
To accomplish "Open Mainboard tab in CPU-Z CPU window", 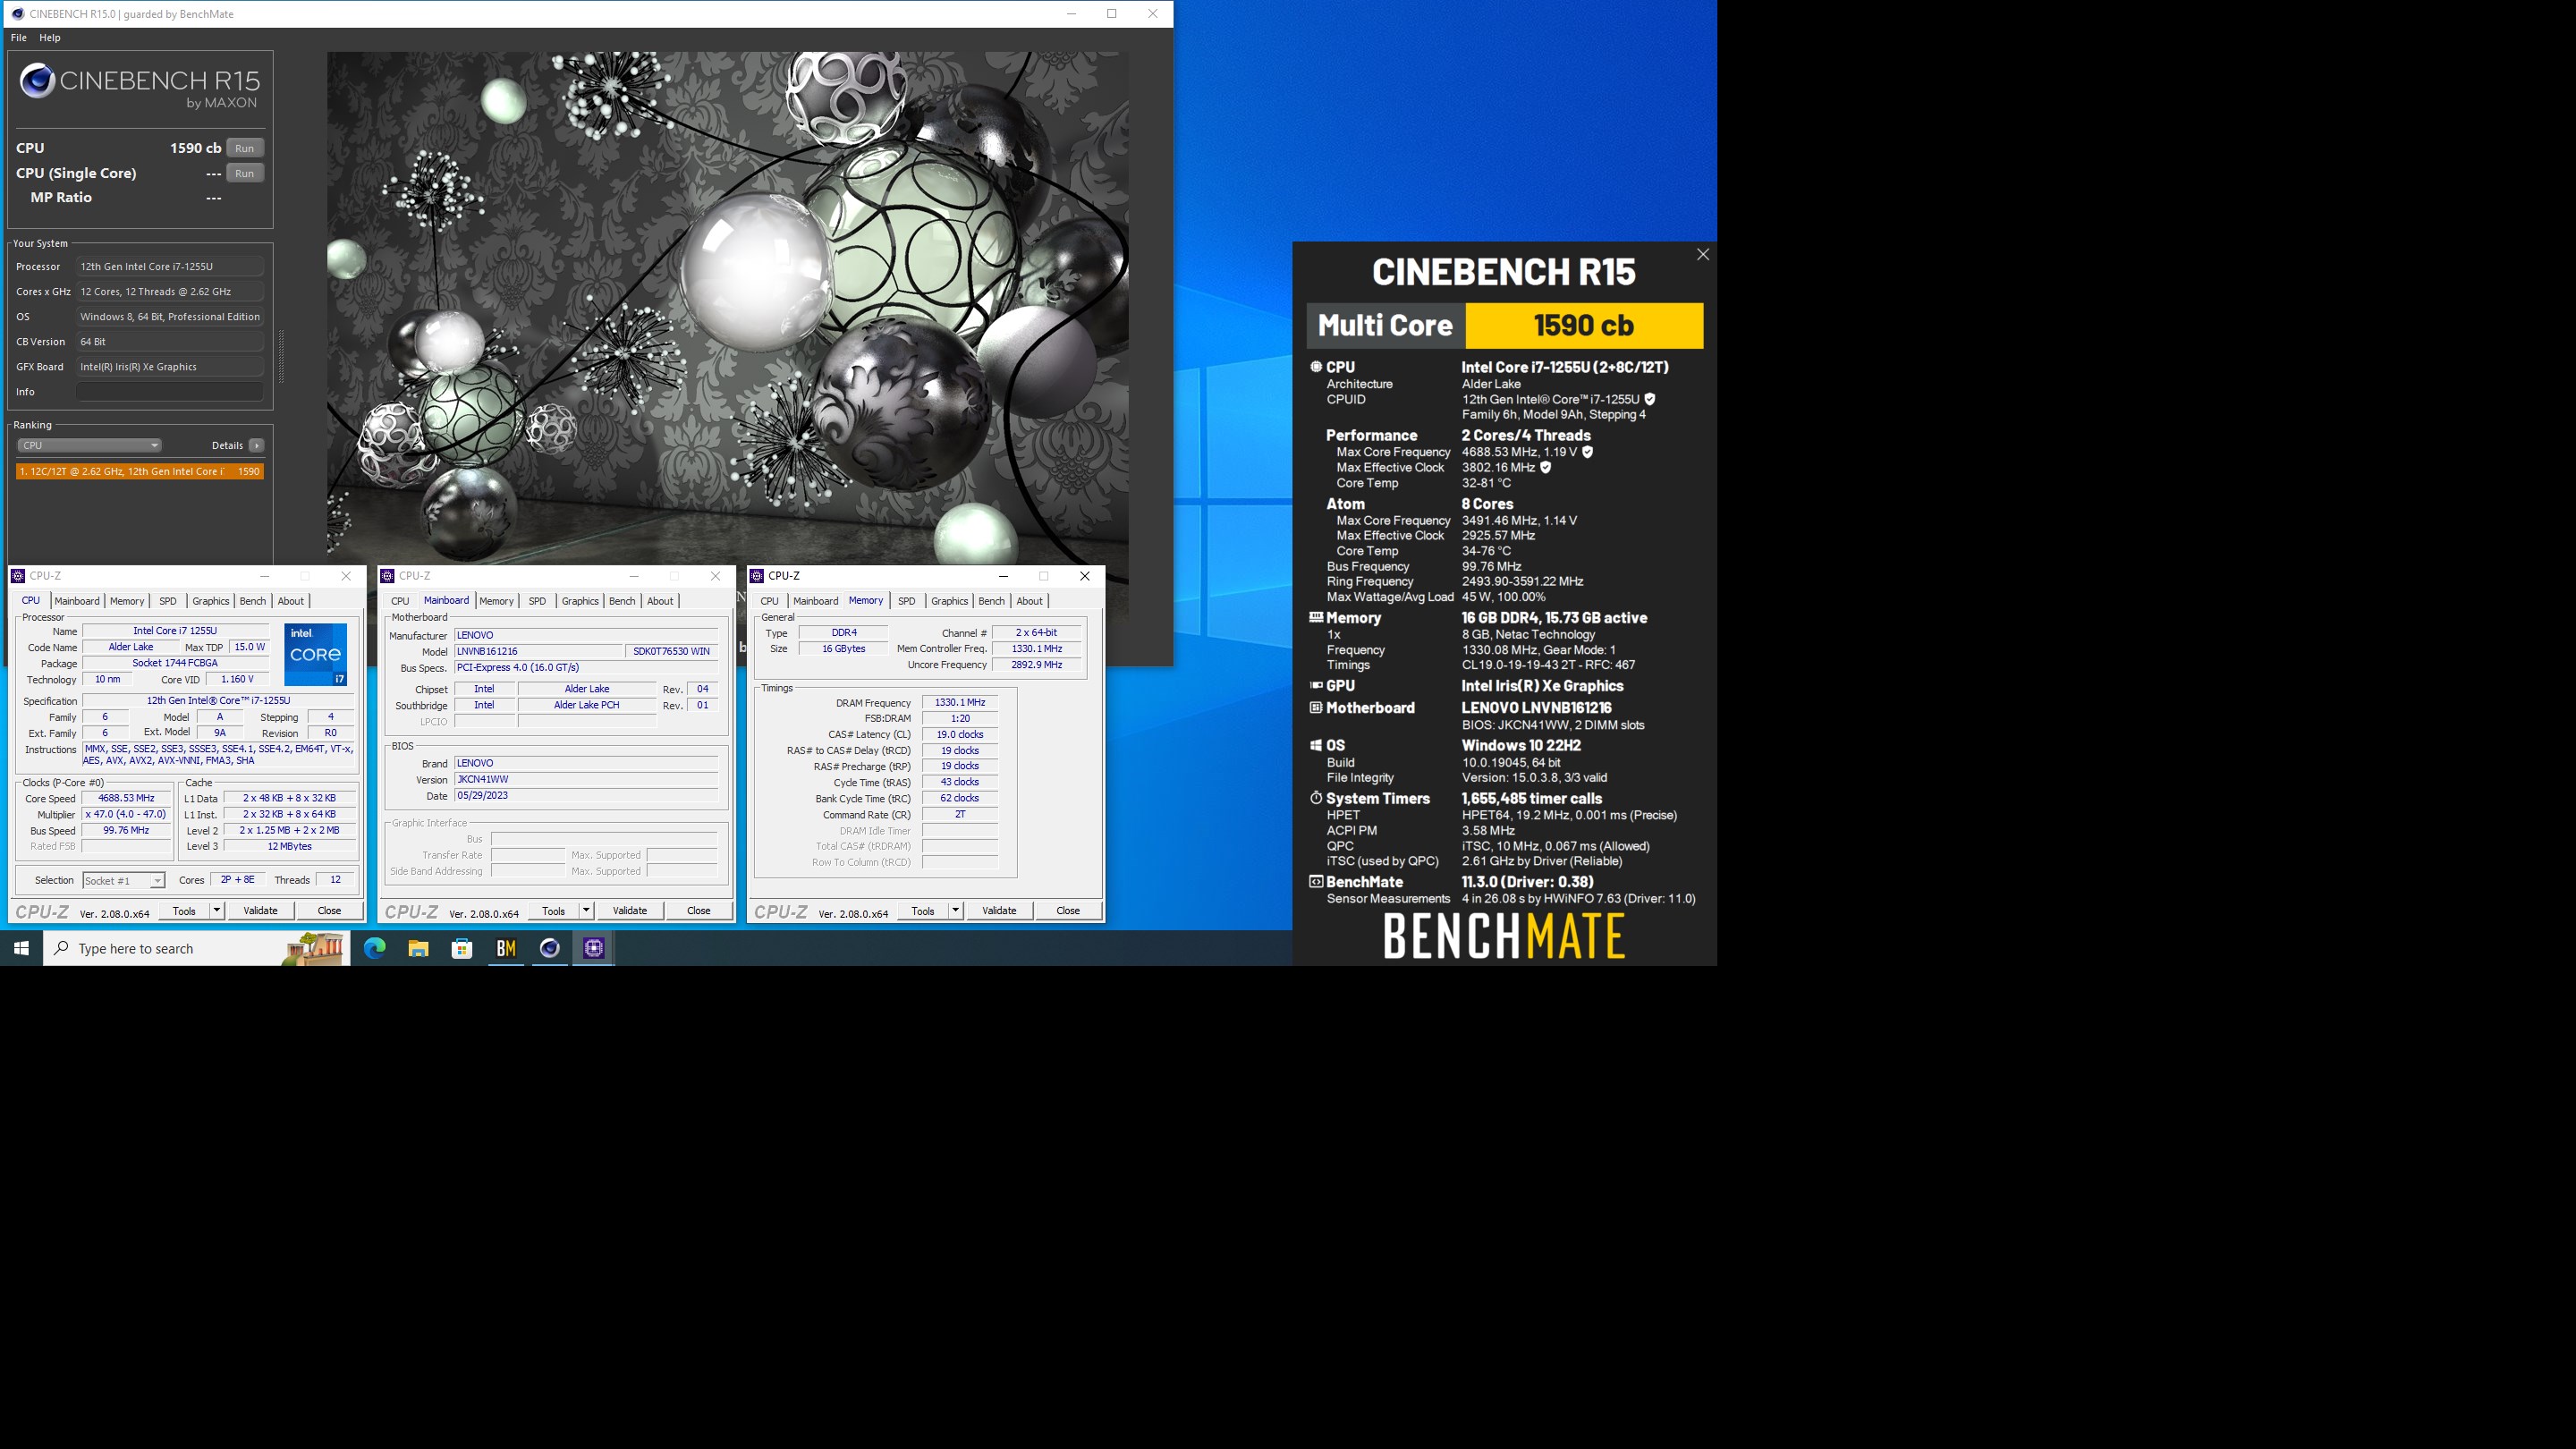I will [x=77, y=601].
